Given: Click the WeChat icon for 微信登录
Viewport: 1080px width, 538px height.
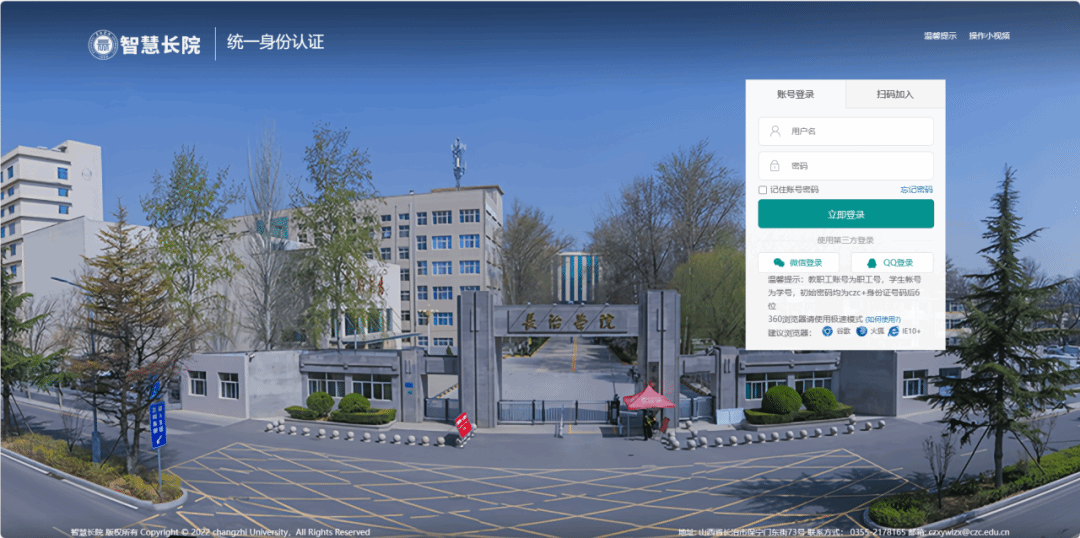Looking at the screenshot, I should [779, 262].
